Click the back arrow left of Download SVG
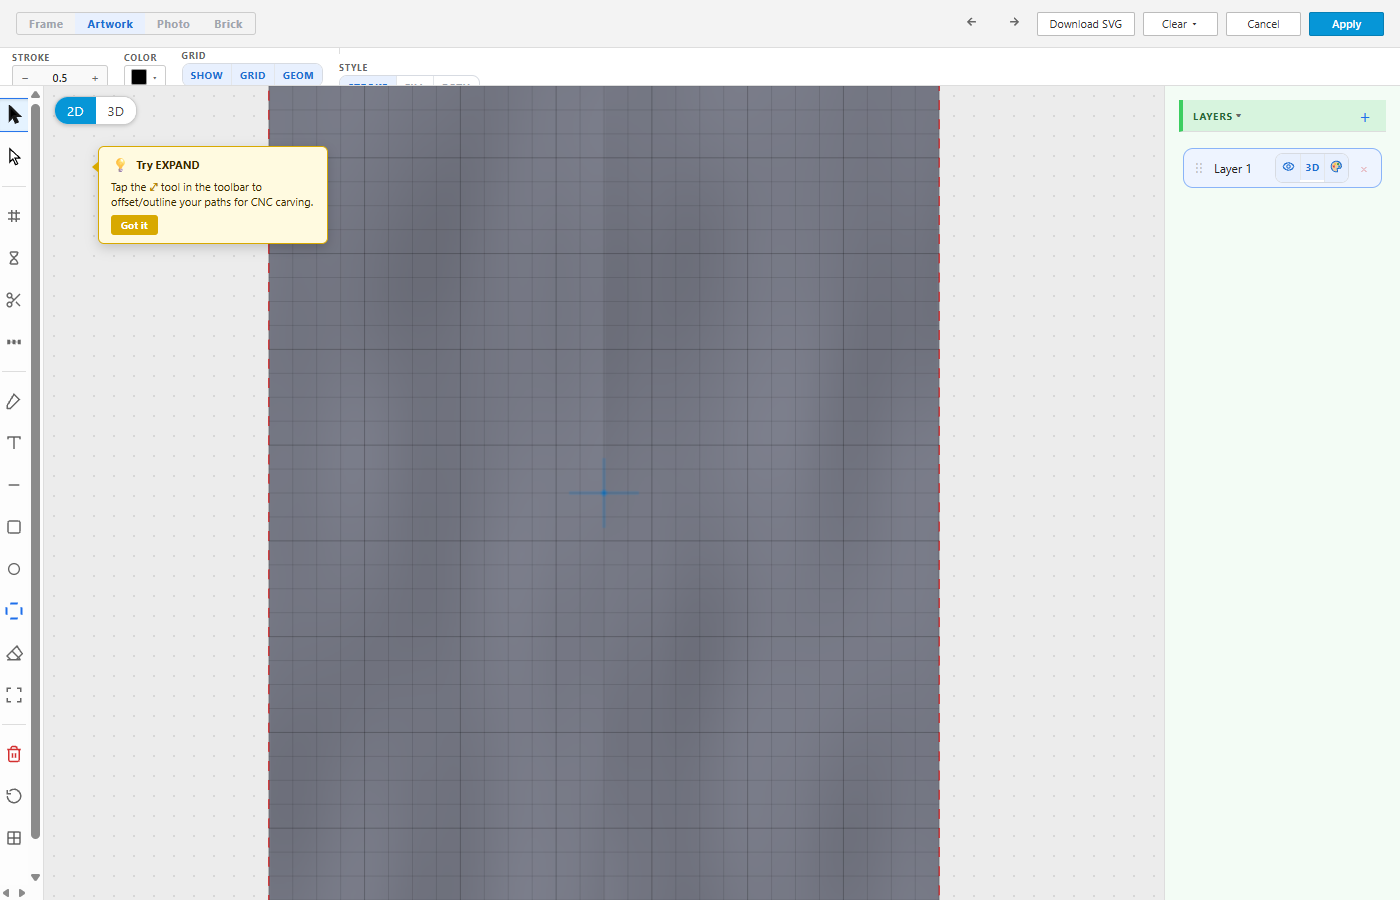 [x=971, y=22]
